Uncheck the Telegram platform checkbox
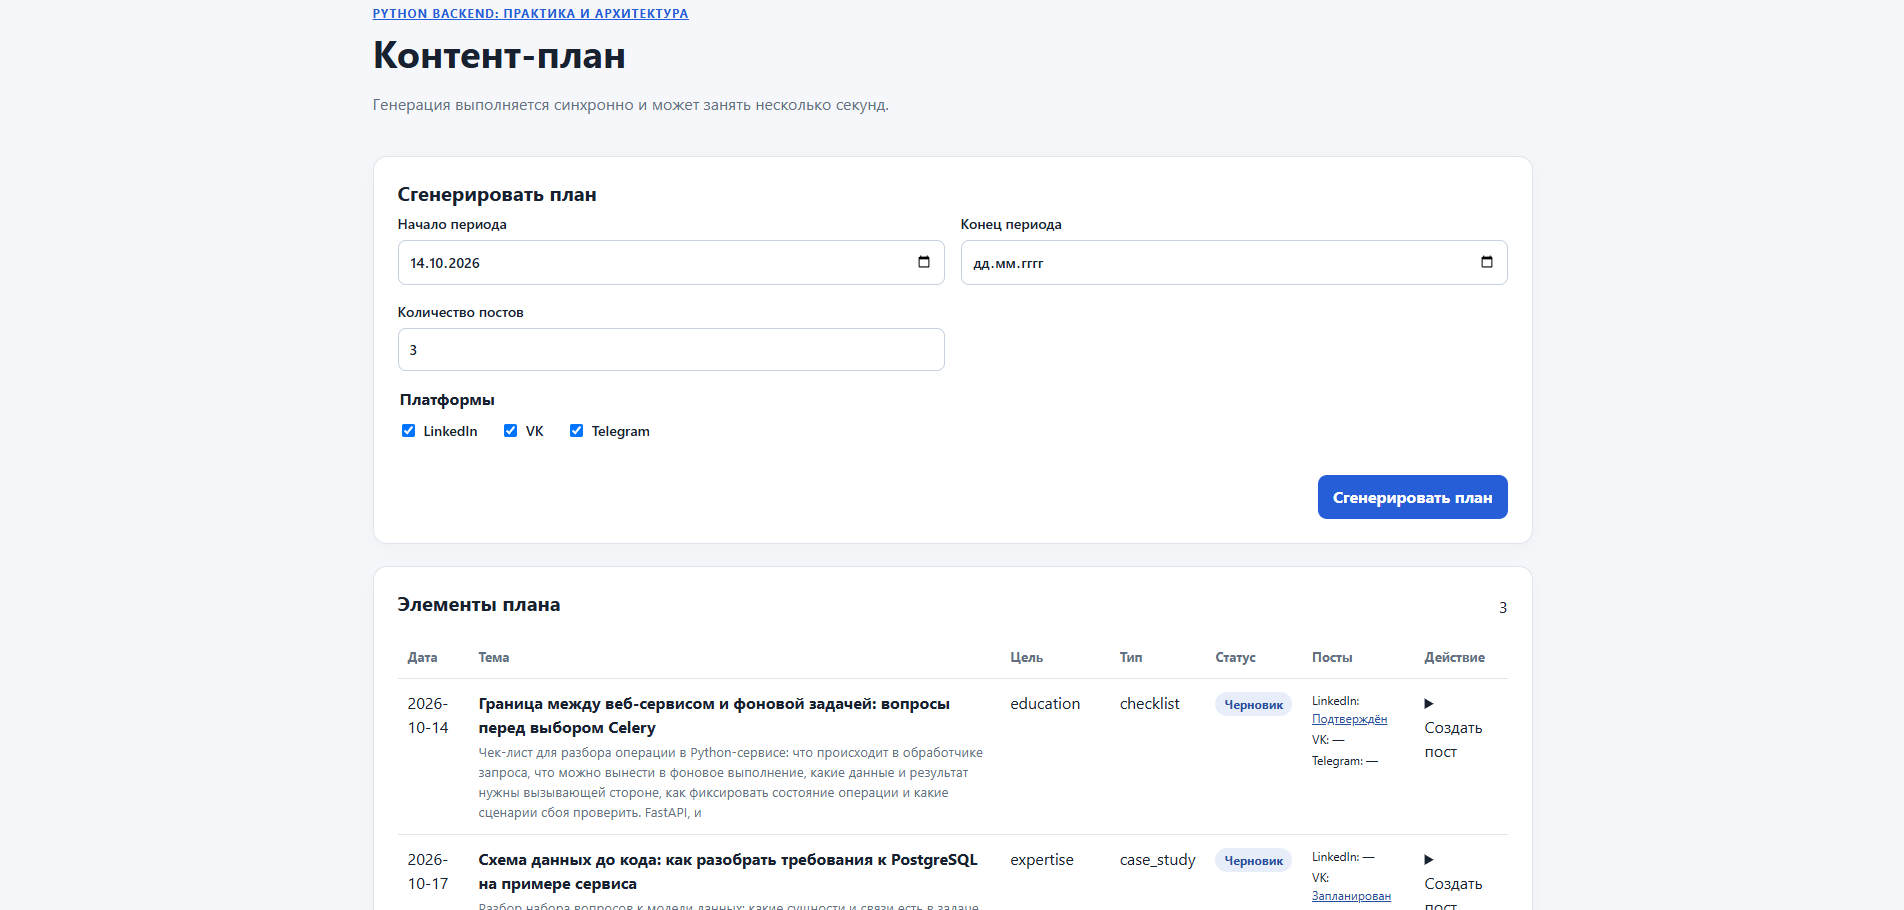The width and height of the screenshot is (1904, 910). pos(576,431)
